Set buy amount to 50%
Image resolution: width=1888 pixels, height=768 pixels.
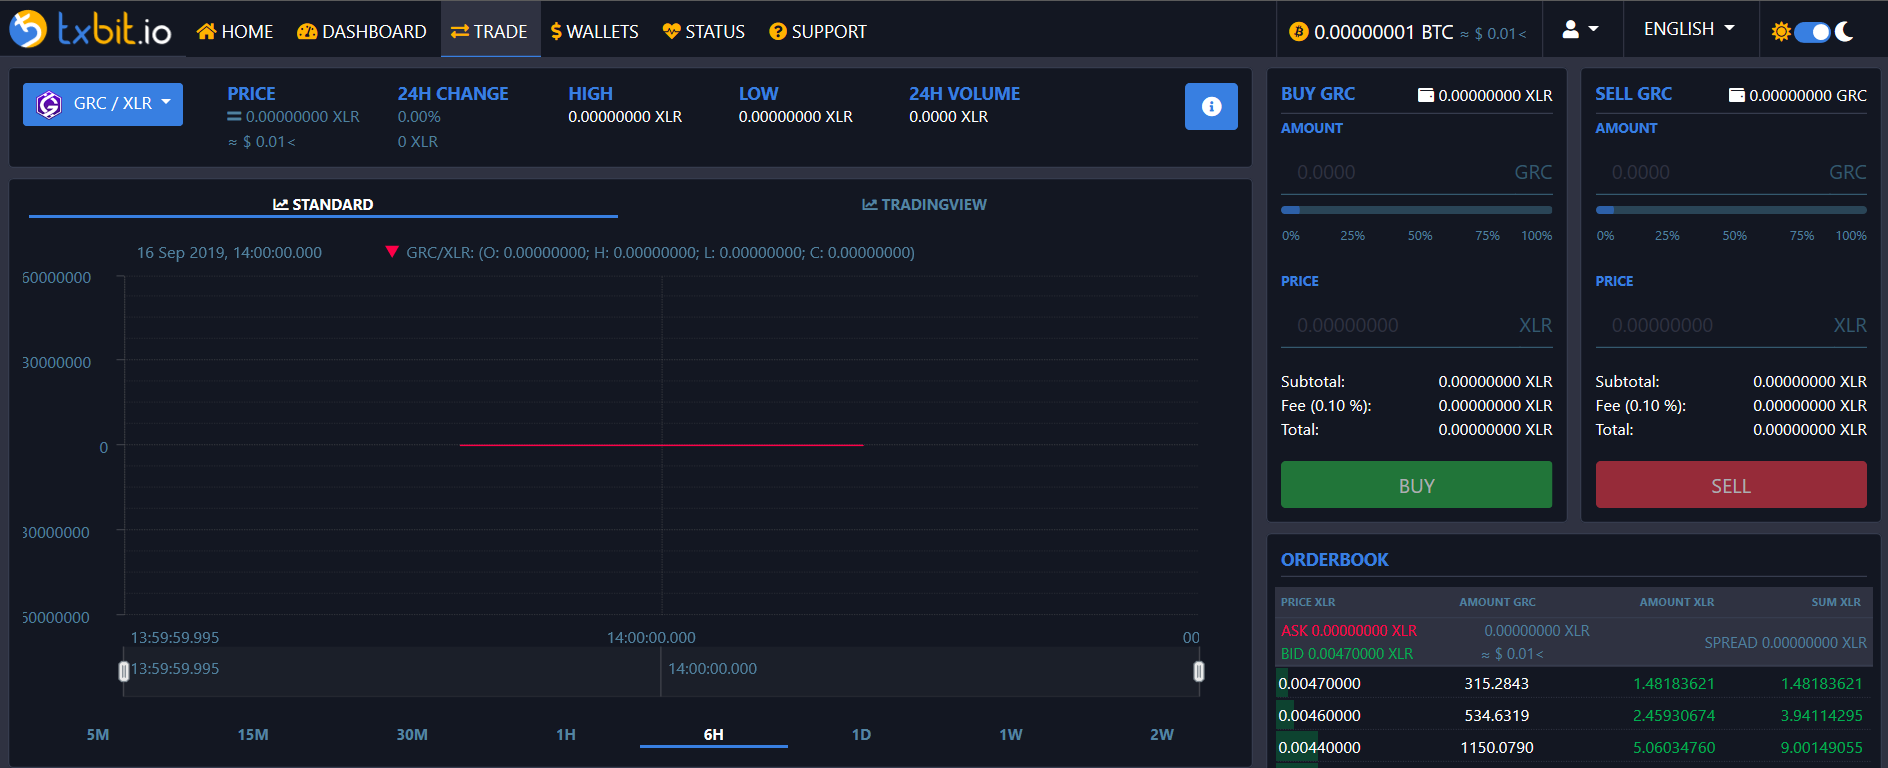[1420, 236]
